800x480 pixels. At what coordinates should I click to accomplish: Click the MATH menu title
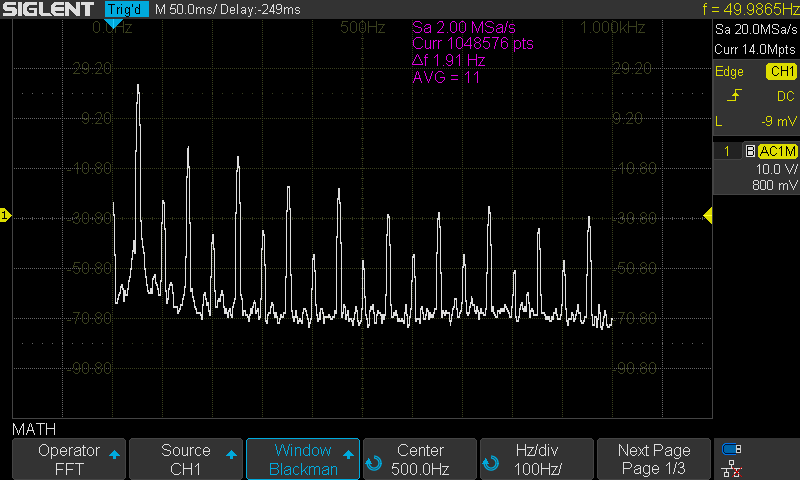[x=34, y=430]
